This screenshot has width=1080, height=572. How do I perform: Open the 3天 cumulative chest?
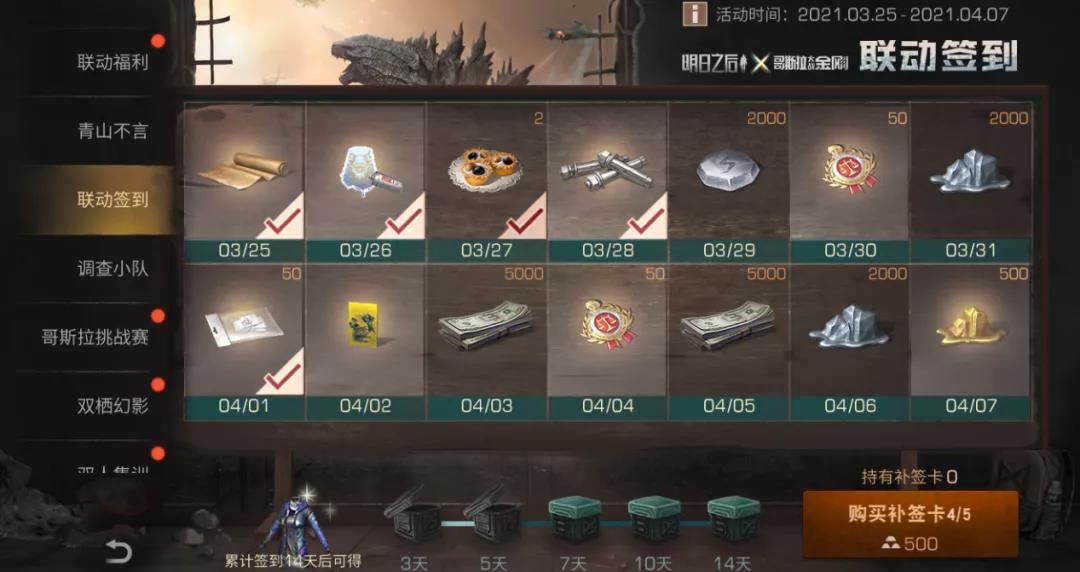coord(413,514)
